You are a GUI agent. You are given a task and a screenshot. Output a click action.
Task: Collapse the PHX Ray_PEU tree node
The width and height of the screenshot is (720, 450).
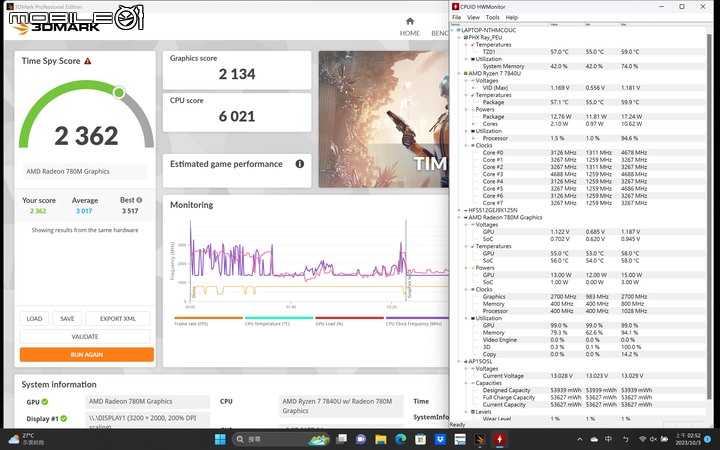click(x=460, y=38)
